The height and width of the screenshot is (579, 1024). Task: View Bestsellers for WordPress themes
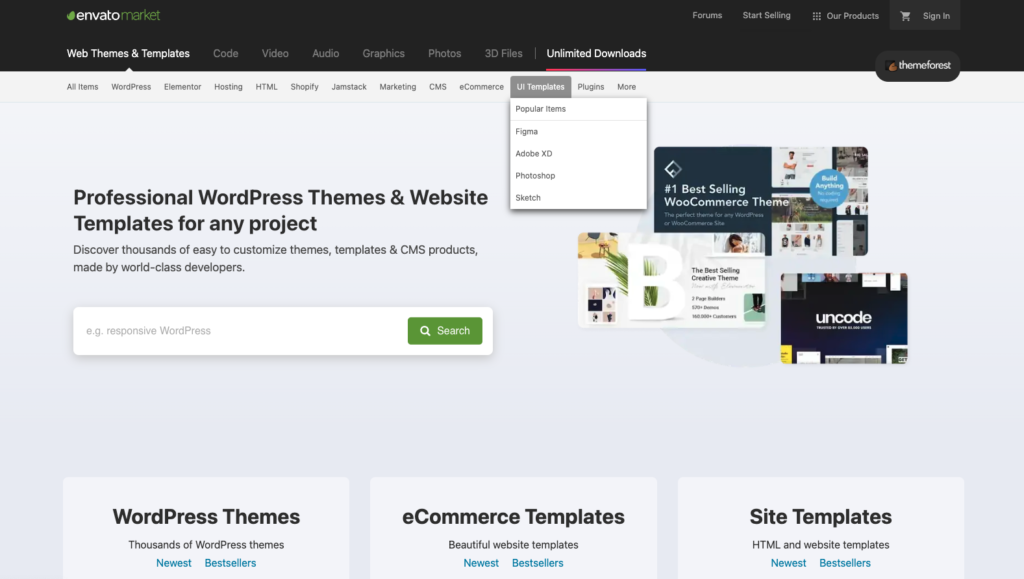point(231,563)
